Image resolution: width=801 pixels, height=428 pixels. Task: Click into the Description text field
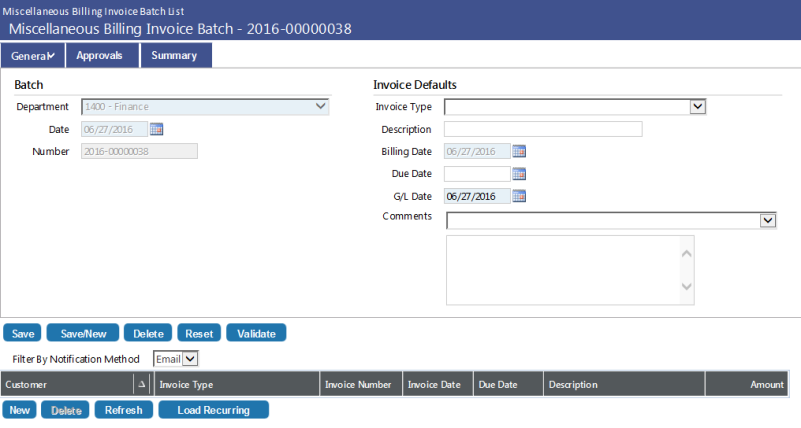point(542,129)
